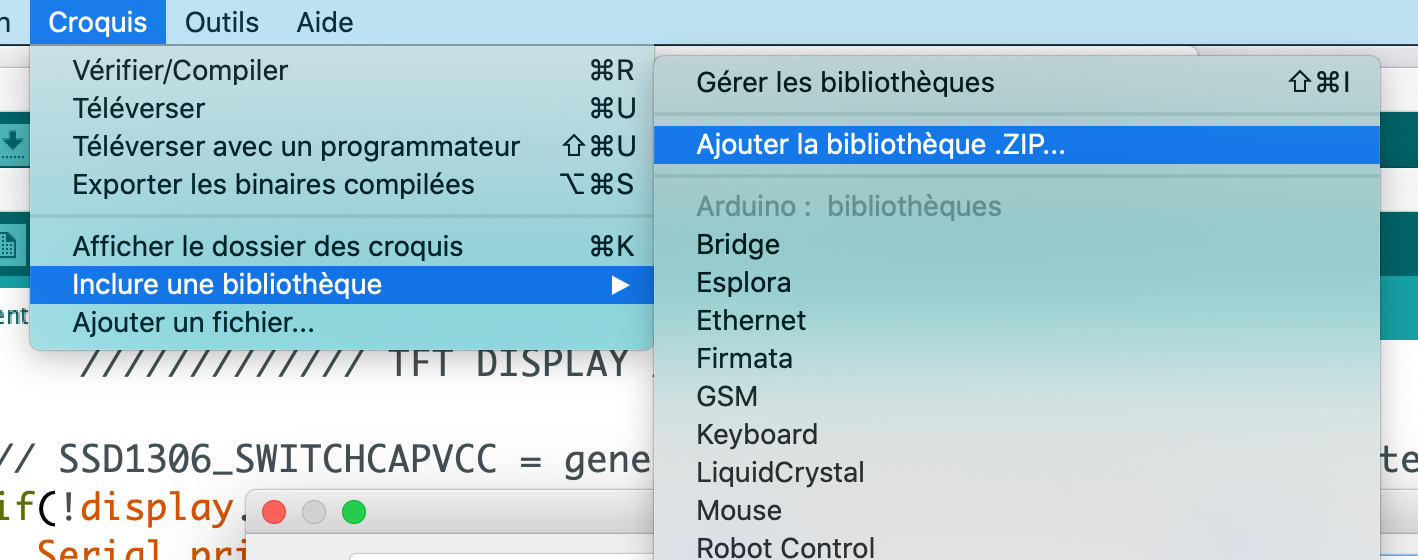Click the Save sketch down-arrow toolbar icon
Image resolution: width=1418 pixels, height=560 pixels.
click(12, 142)
